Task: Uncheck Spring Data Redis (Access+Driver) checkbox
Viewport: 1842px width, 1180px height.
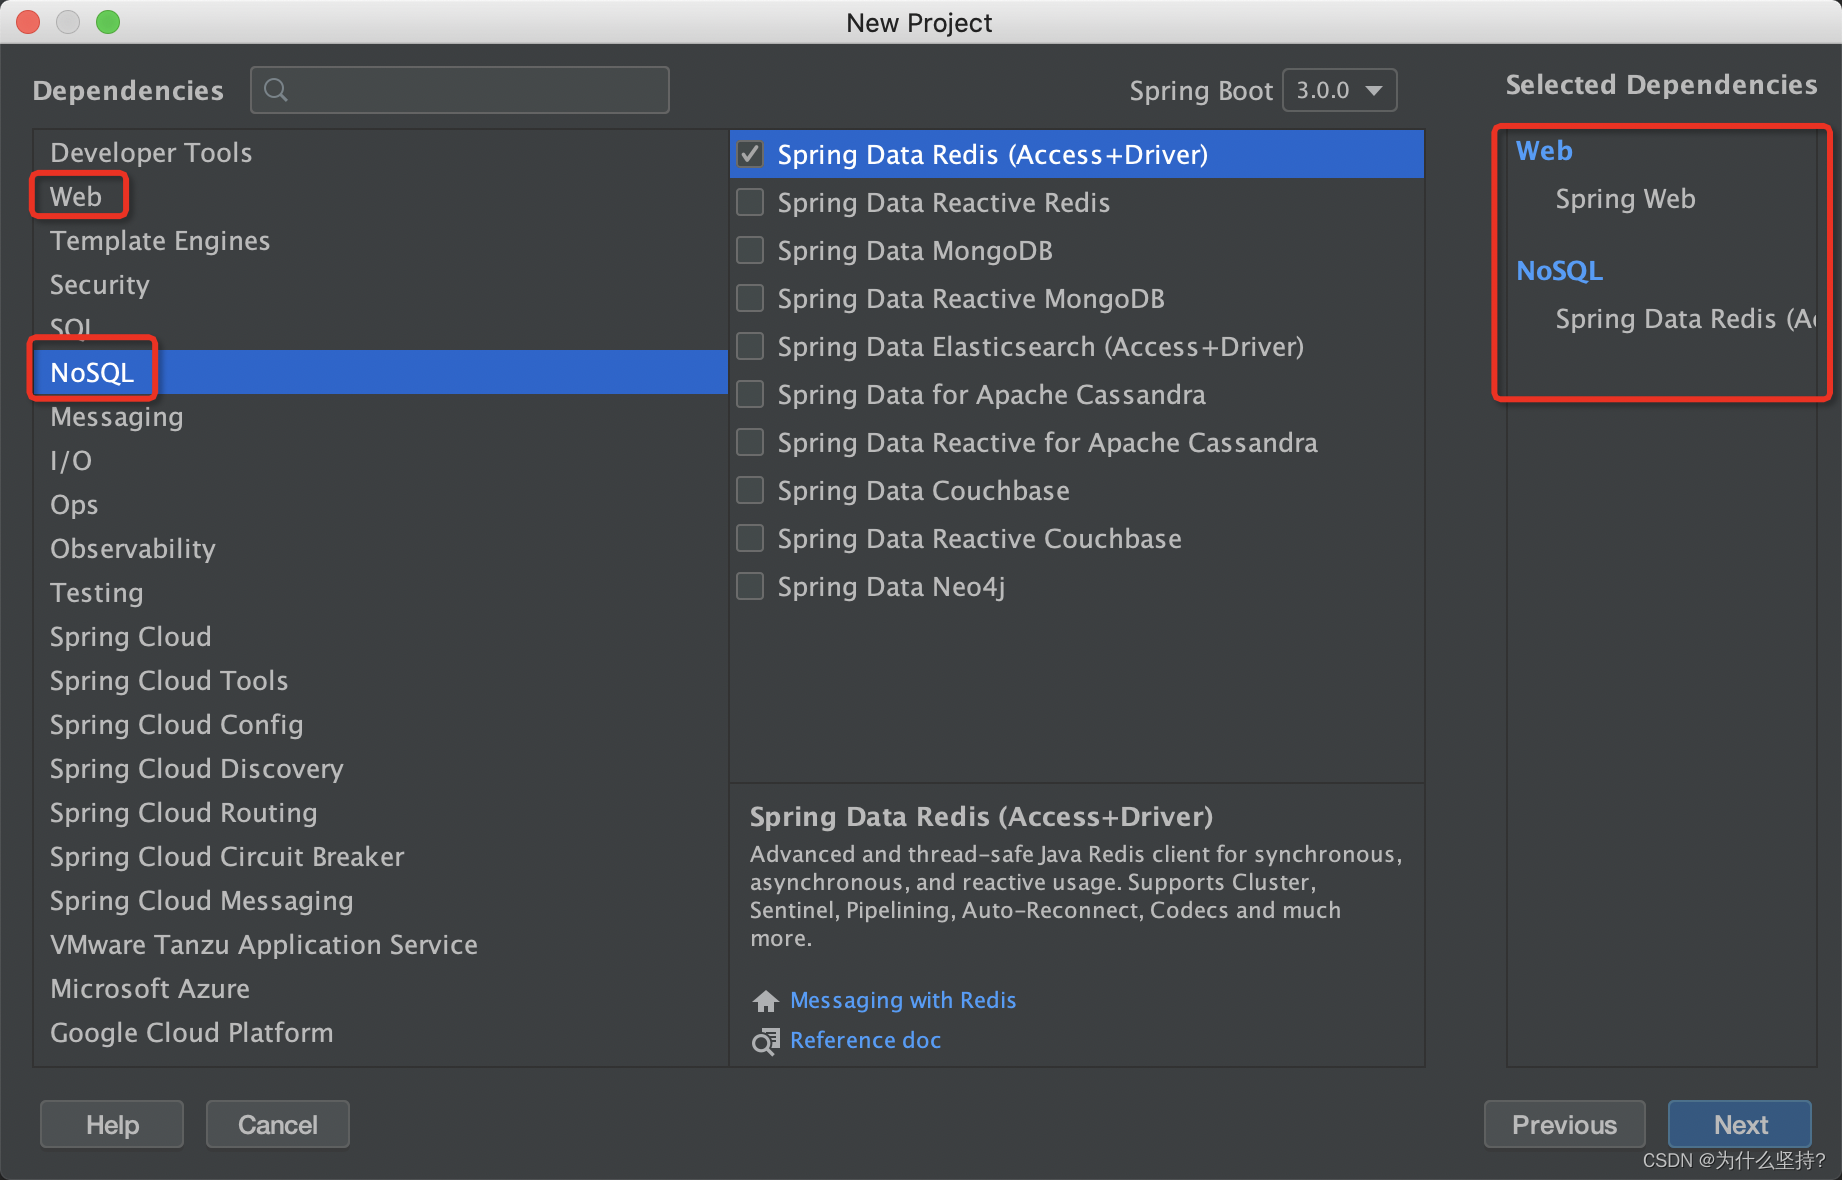Action: [x=750, y=154]
